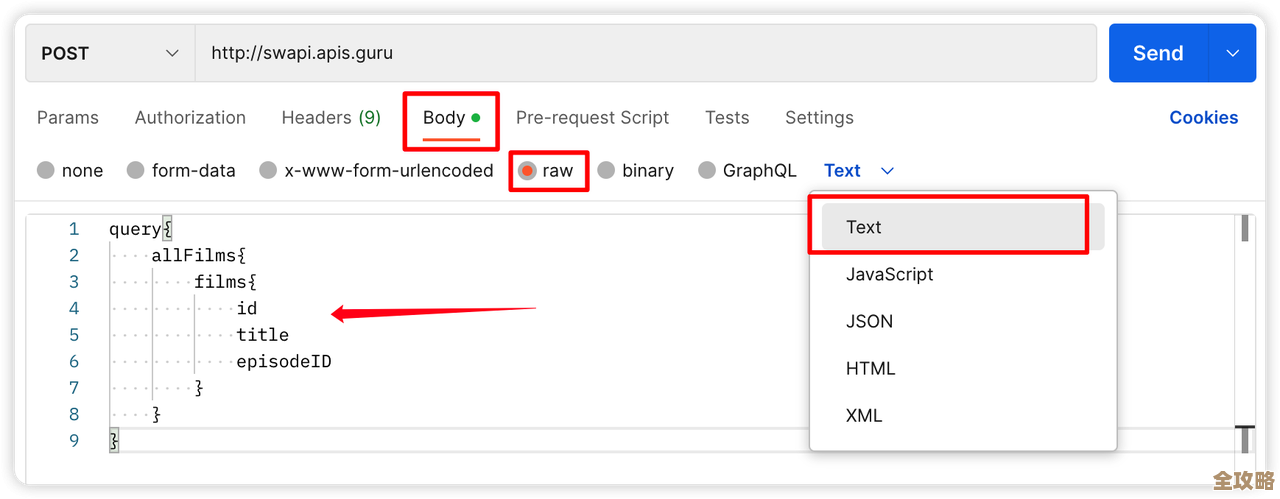This screenshot has width=1280, height=499.
Task: Open the POST method dropdown
Action: (110, 53)
